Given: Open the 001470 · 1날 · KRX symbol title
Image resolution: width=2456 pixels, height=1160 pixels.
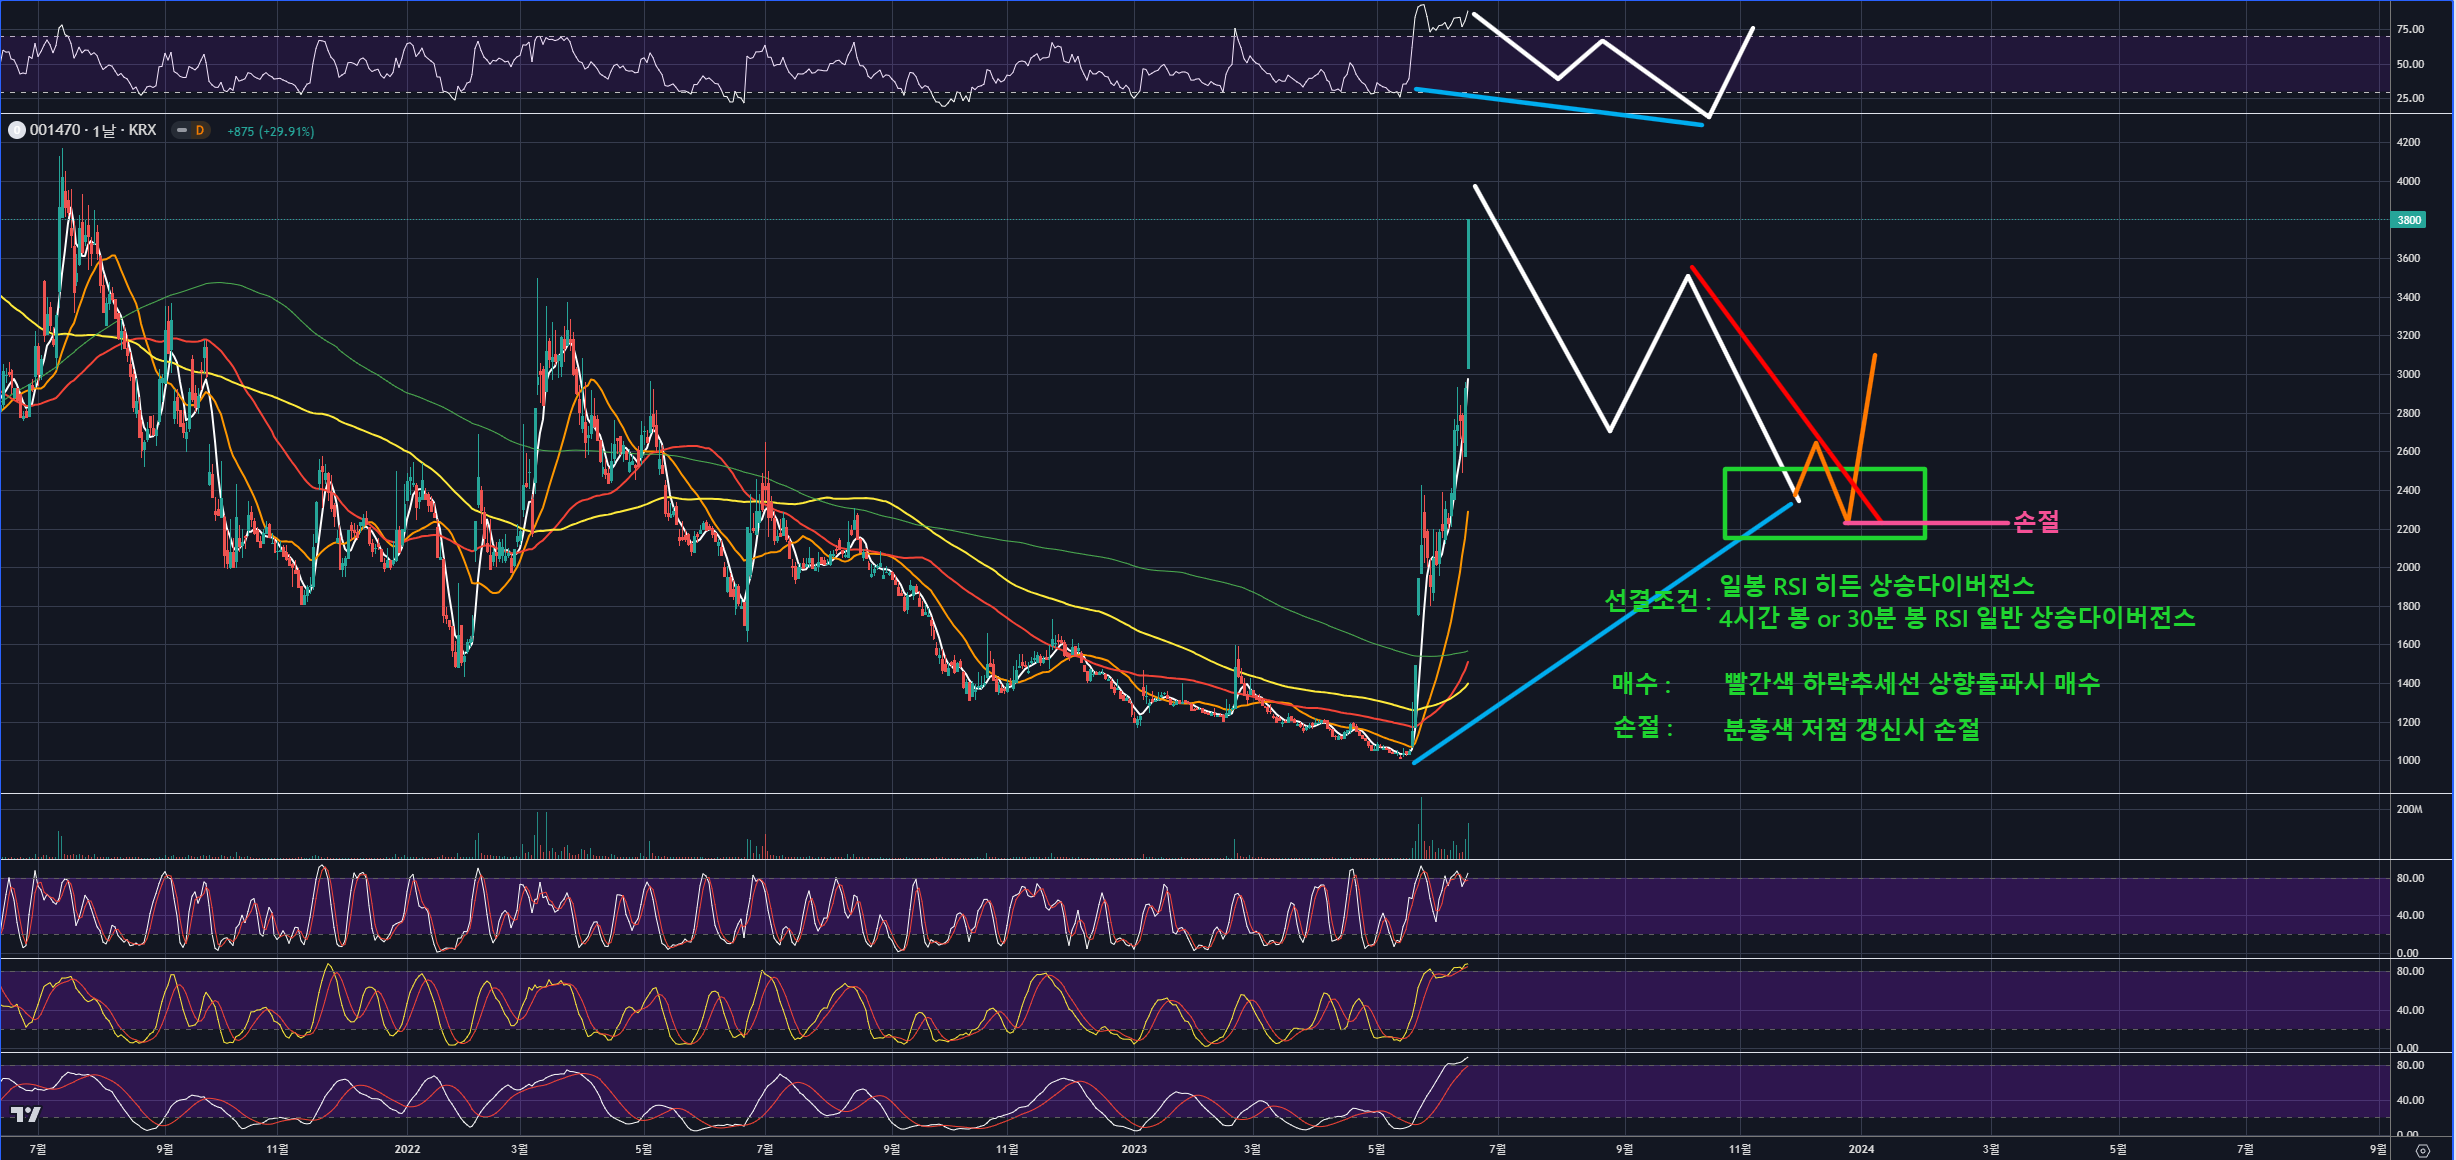Looking at the screenshot, I should click(x=93, y=131).
